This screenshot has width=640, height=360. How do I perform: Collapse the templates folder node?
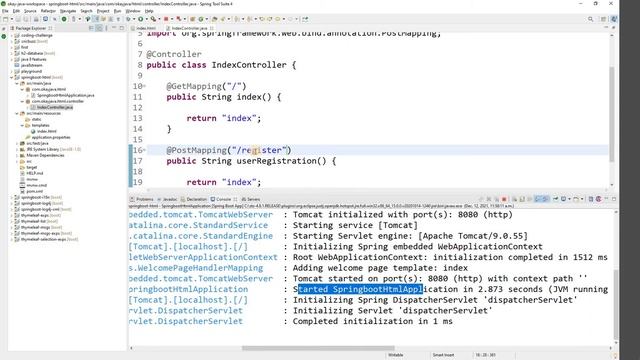(x=22, y=125)
